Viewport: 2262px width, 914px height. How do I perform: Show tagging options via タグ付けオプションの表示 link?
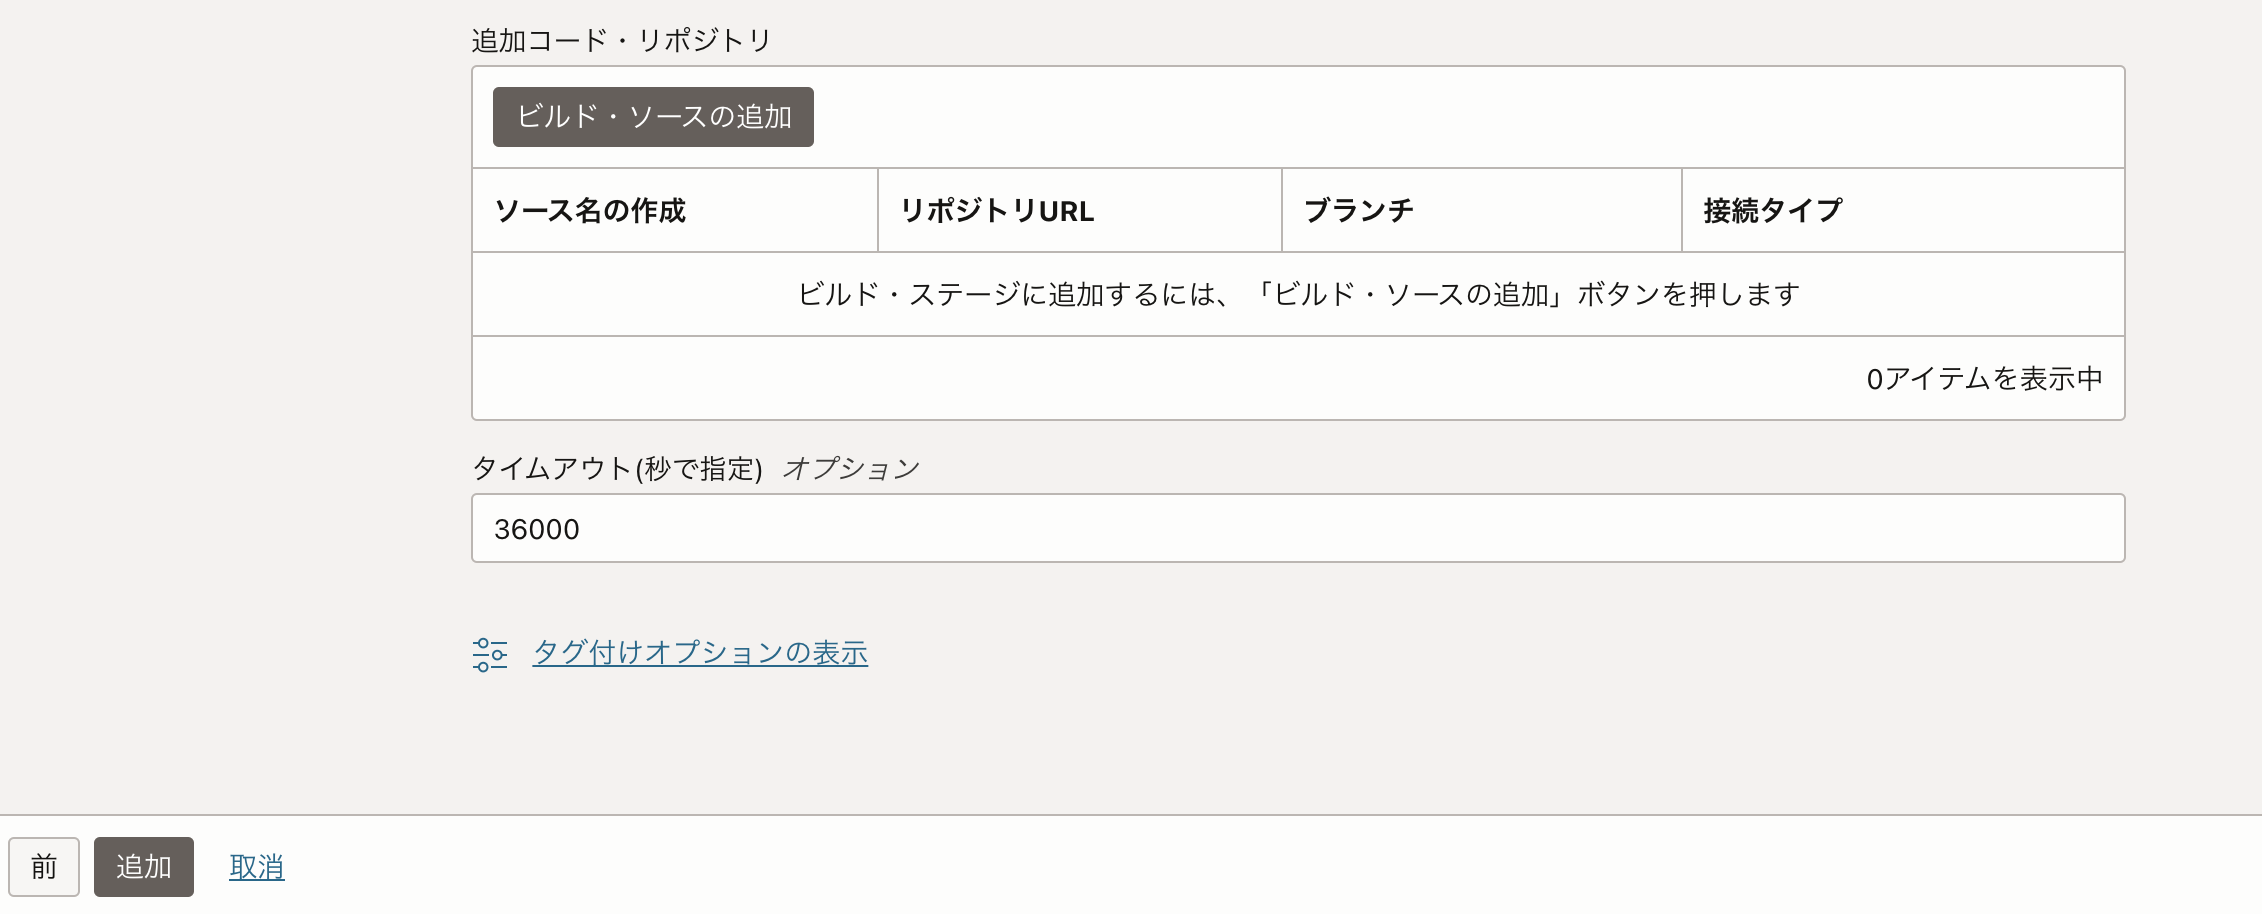point(700,652)
